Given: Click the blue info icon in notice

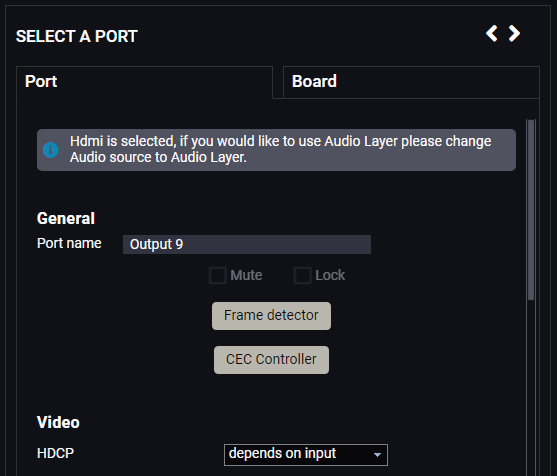Looking at the screenshot, I should pos(51,150).
